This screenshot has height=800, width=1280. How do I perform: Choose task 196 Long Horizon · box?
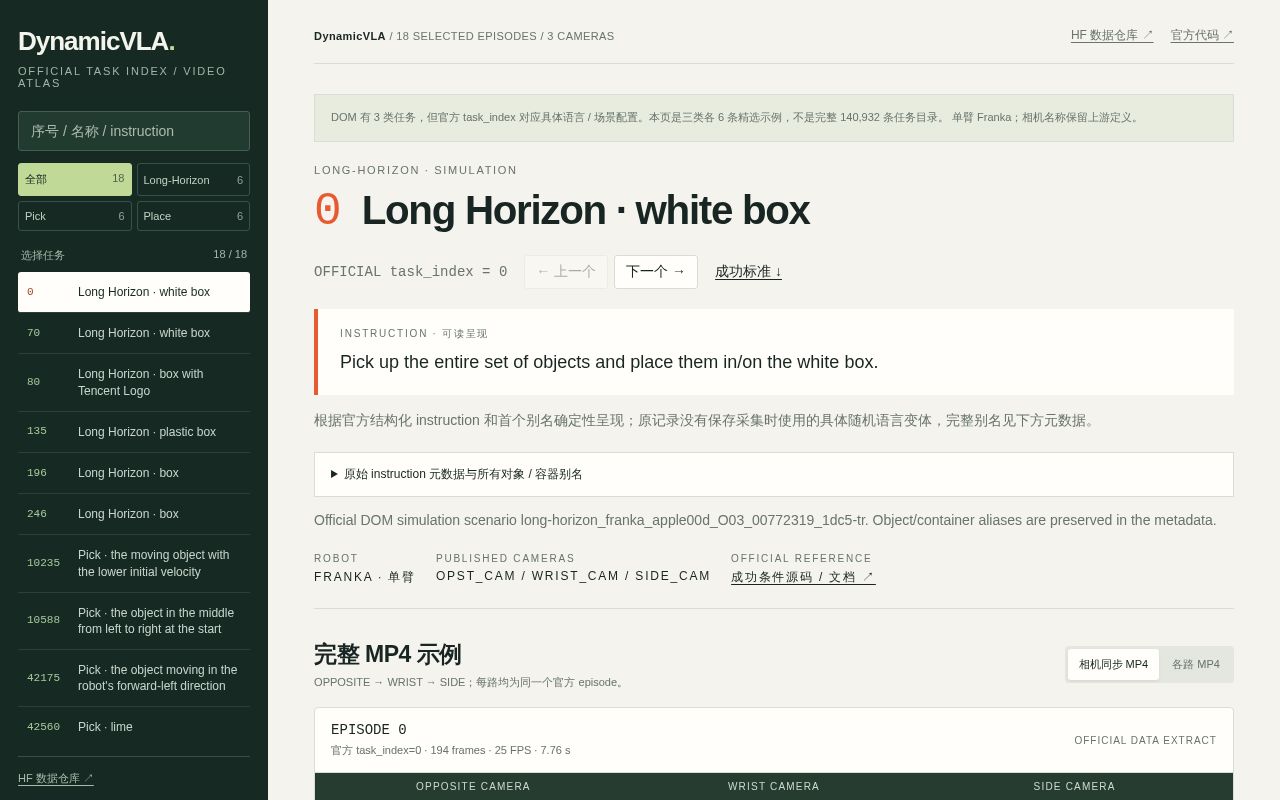point(134,473)
